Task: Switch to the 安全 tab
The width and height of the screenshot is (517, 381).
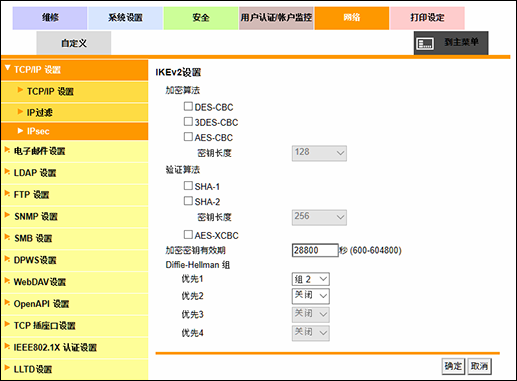Action: tap(201, 18)
